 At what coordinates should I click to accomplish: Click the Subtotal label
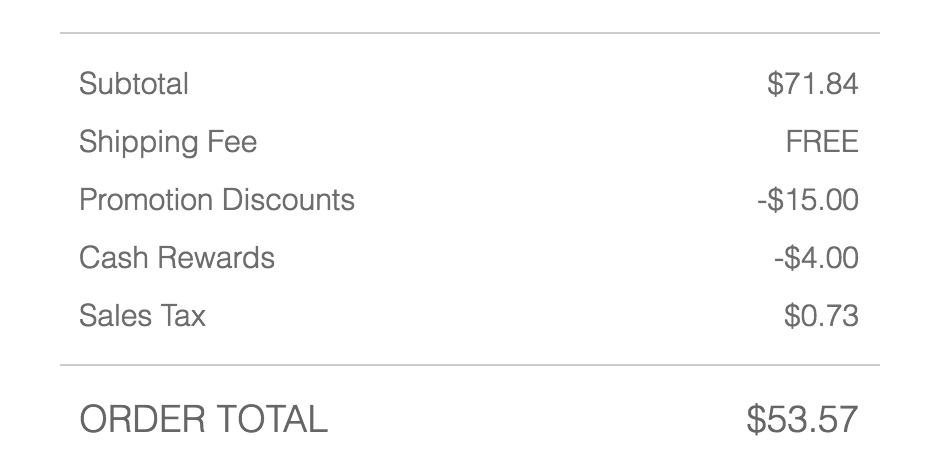(x=133, y=84)
